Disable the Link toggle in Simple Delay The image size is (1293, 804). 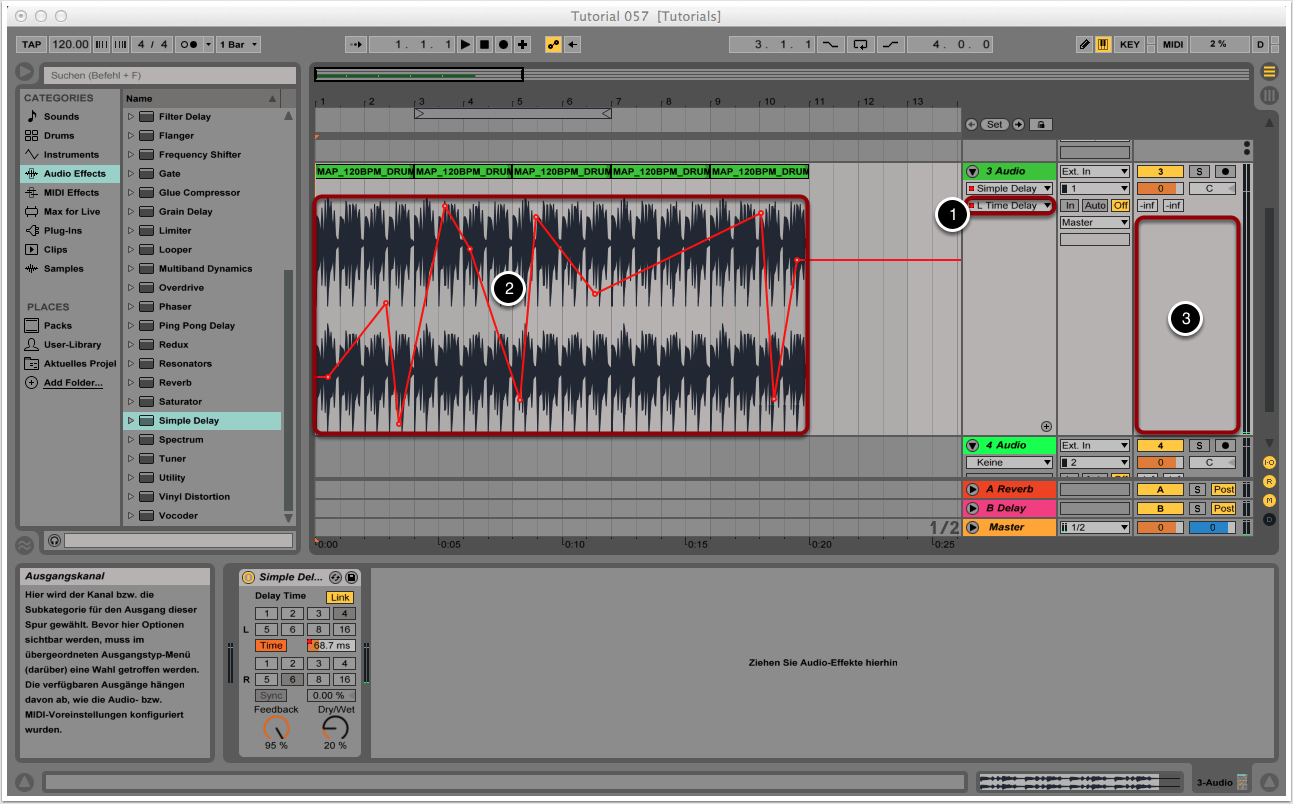click(x=340, y=597)
